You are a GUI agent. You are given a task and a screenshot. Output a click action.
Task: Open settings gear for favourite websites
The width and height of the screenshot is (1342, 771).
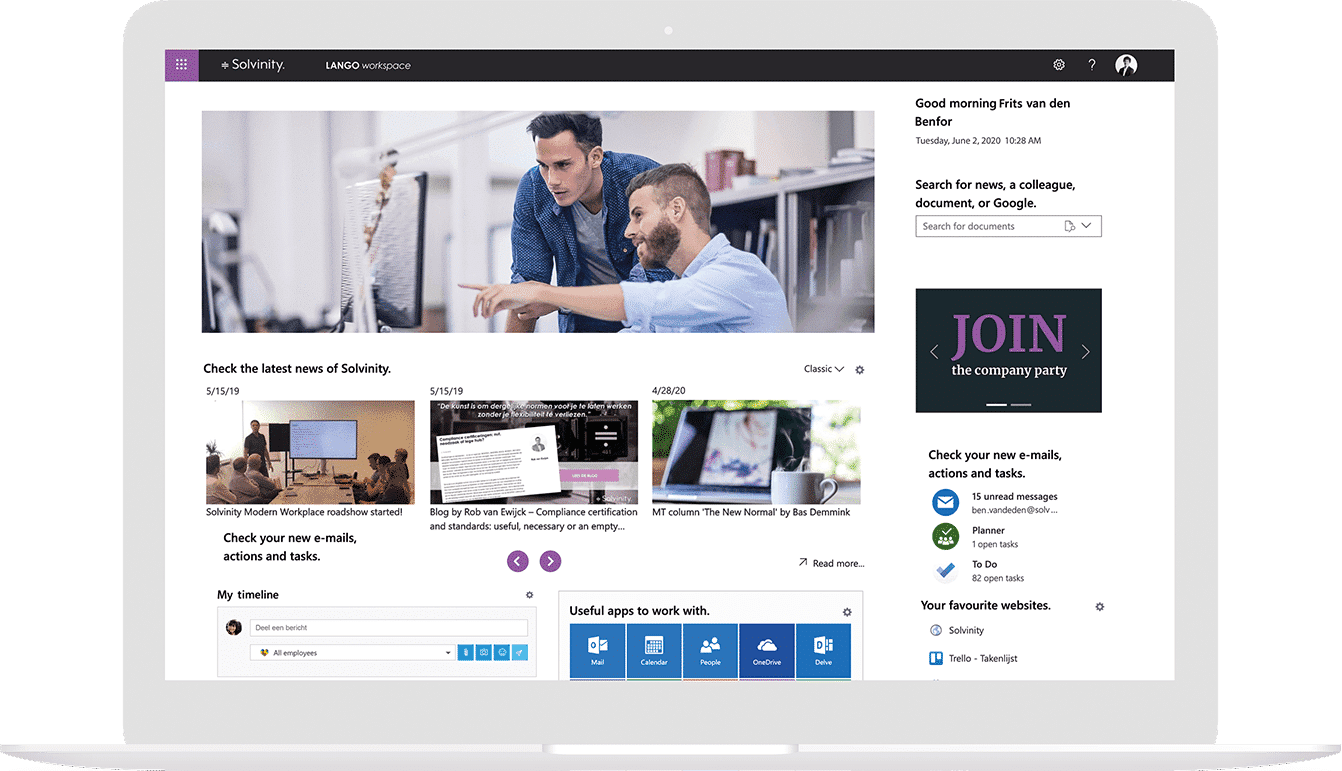tap(1099, 606)
